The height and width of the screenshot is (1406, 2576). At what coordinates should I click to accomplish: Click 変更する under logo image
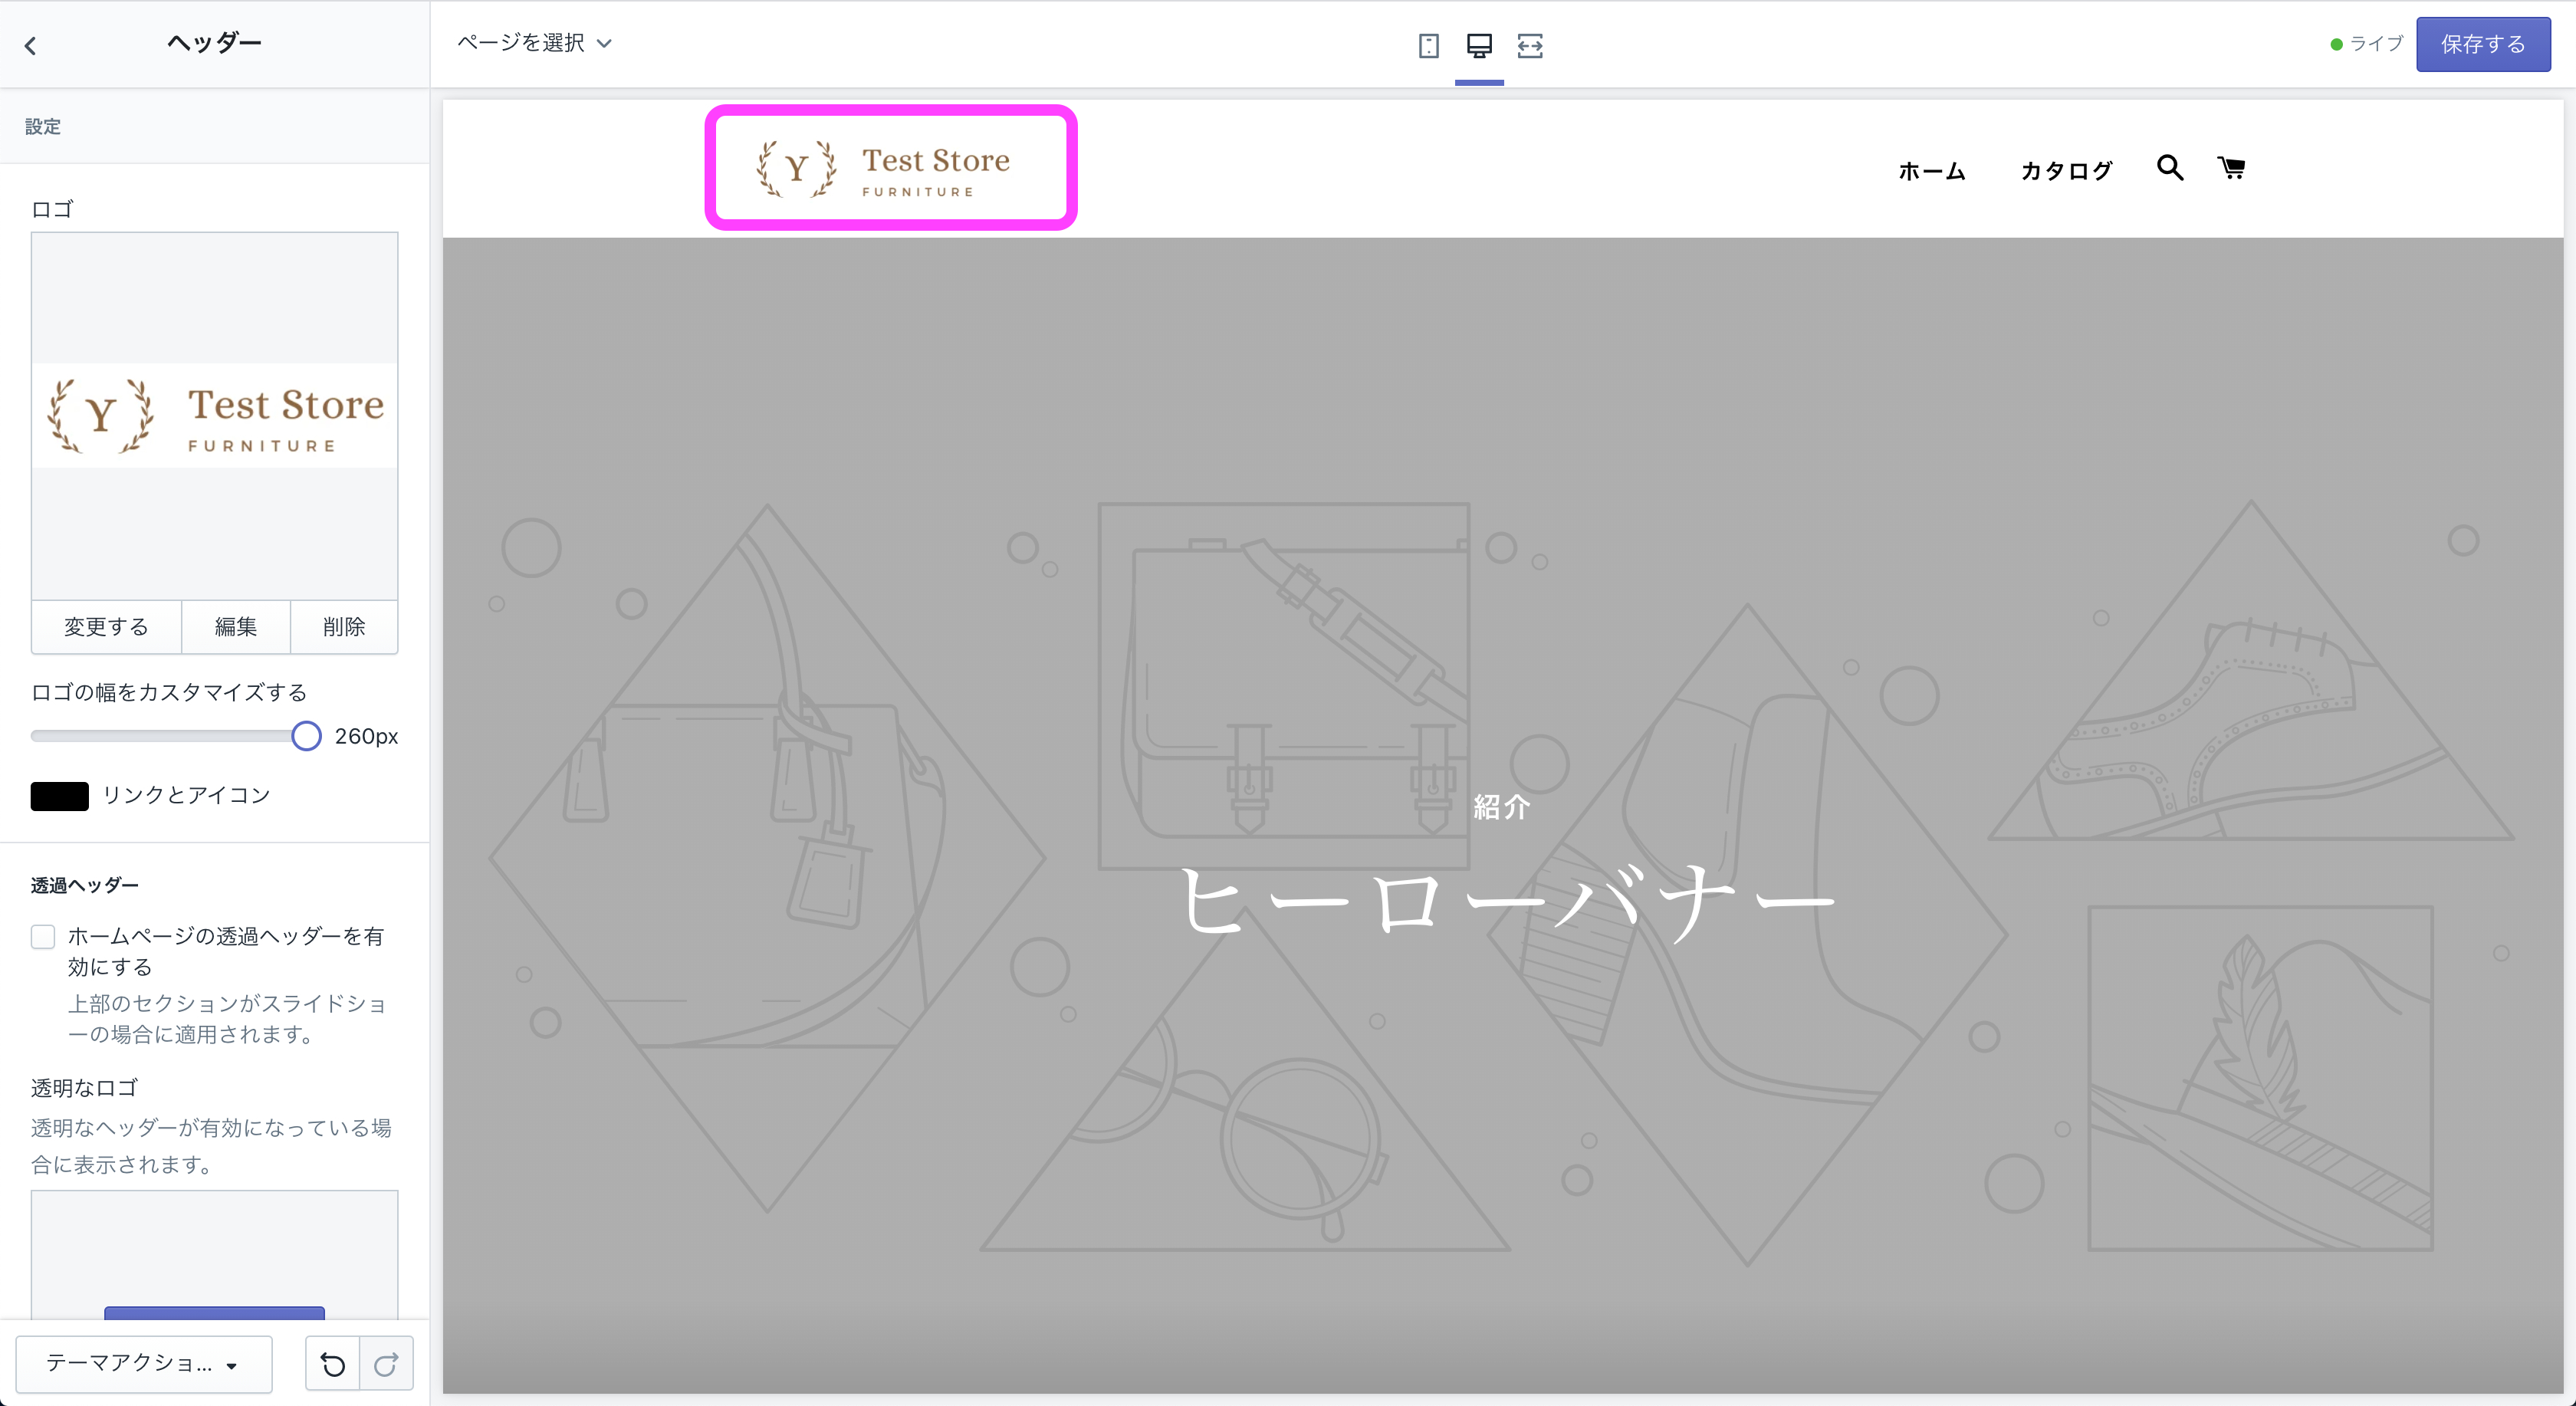coord(106,627)
